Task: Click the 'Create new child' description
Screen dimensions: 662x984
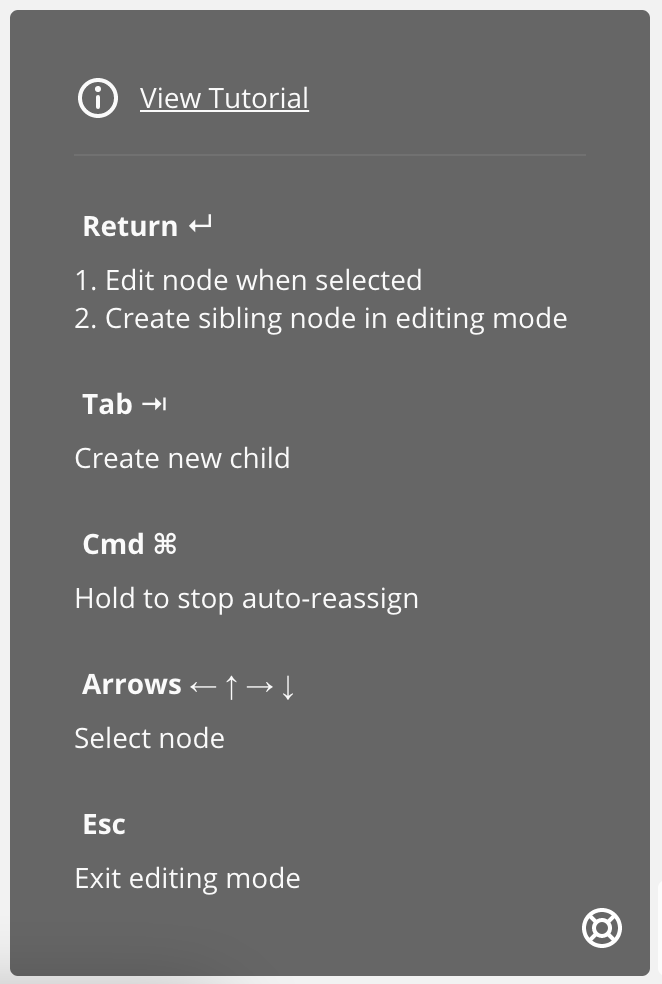Action: tap(182, 458)
